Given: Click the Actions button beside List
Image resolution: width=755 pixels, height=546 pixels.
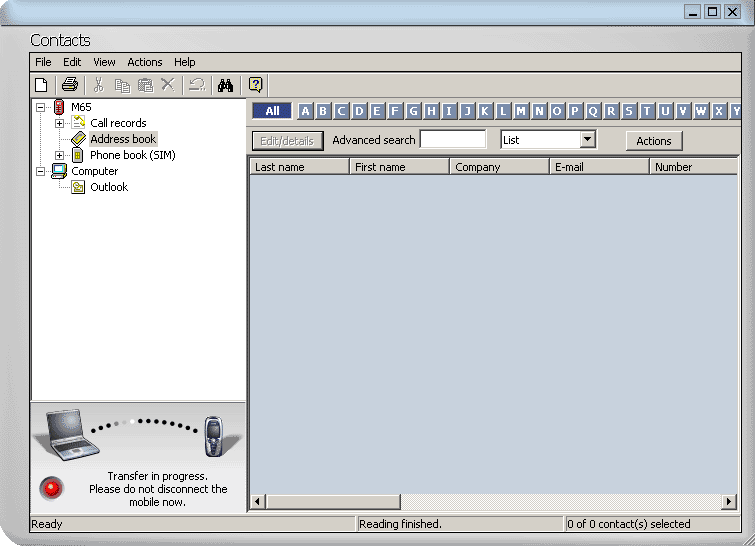Looking at the screenshot, I should 654,141.
